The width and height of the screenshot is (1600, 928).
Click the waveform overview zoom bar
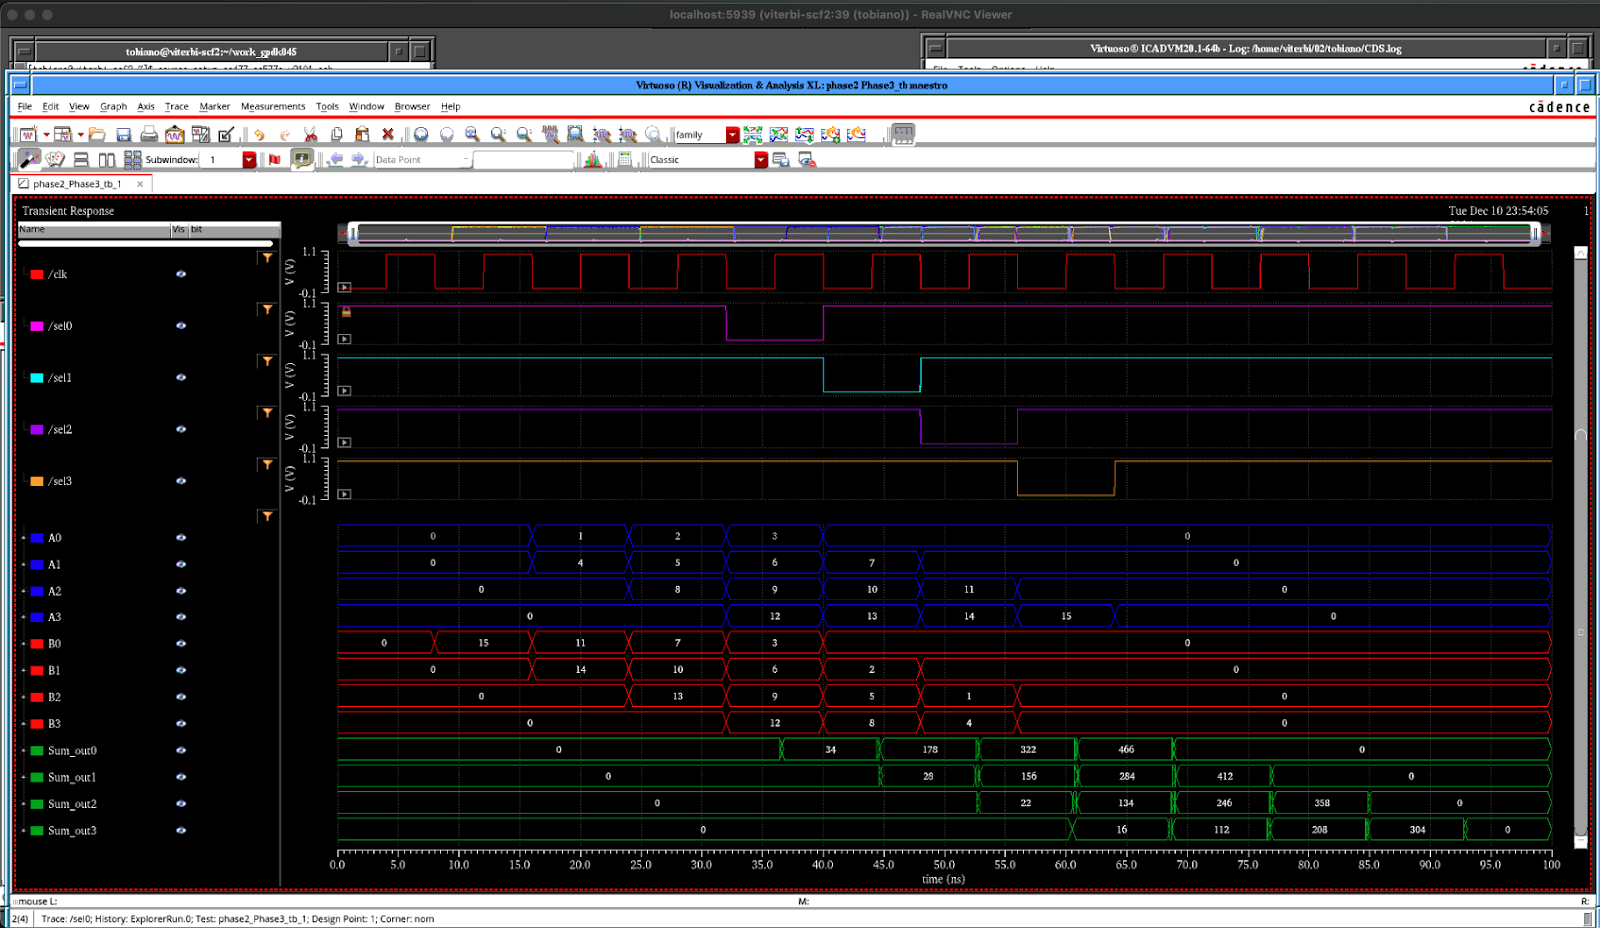point(944,233)
